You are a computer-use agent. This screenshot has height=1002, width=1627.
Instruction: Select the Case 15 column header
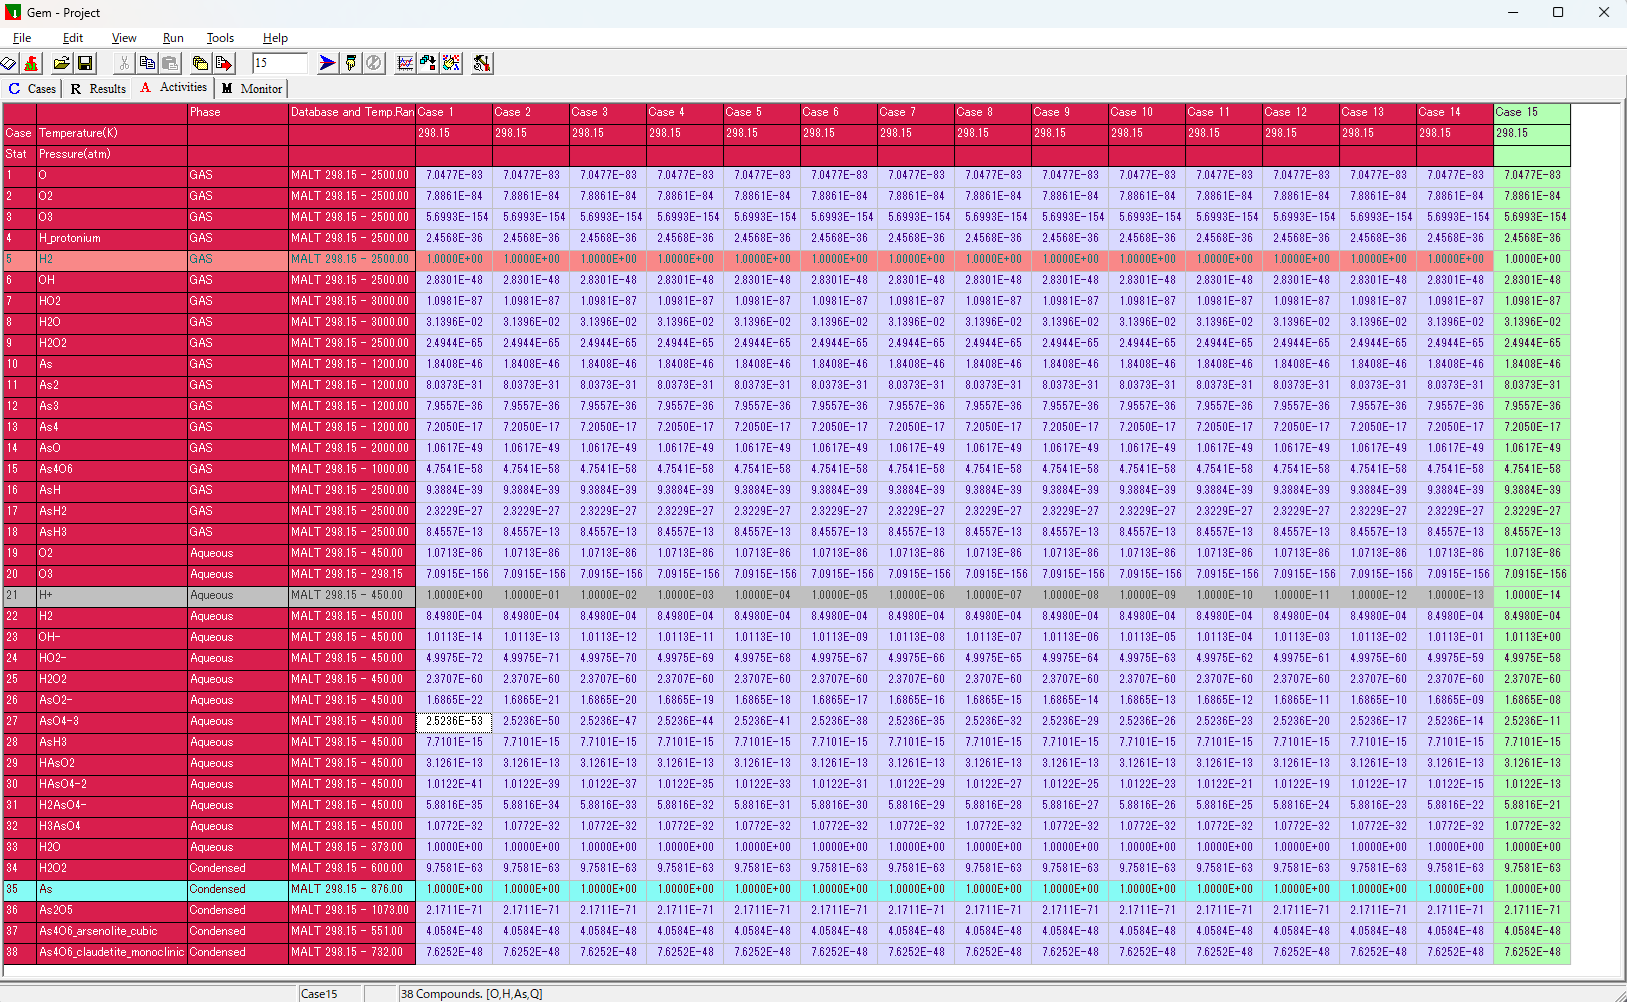tap(1532, 112)
